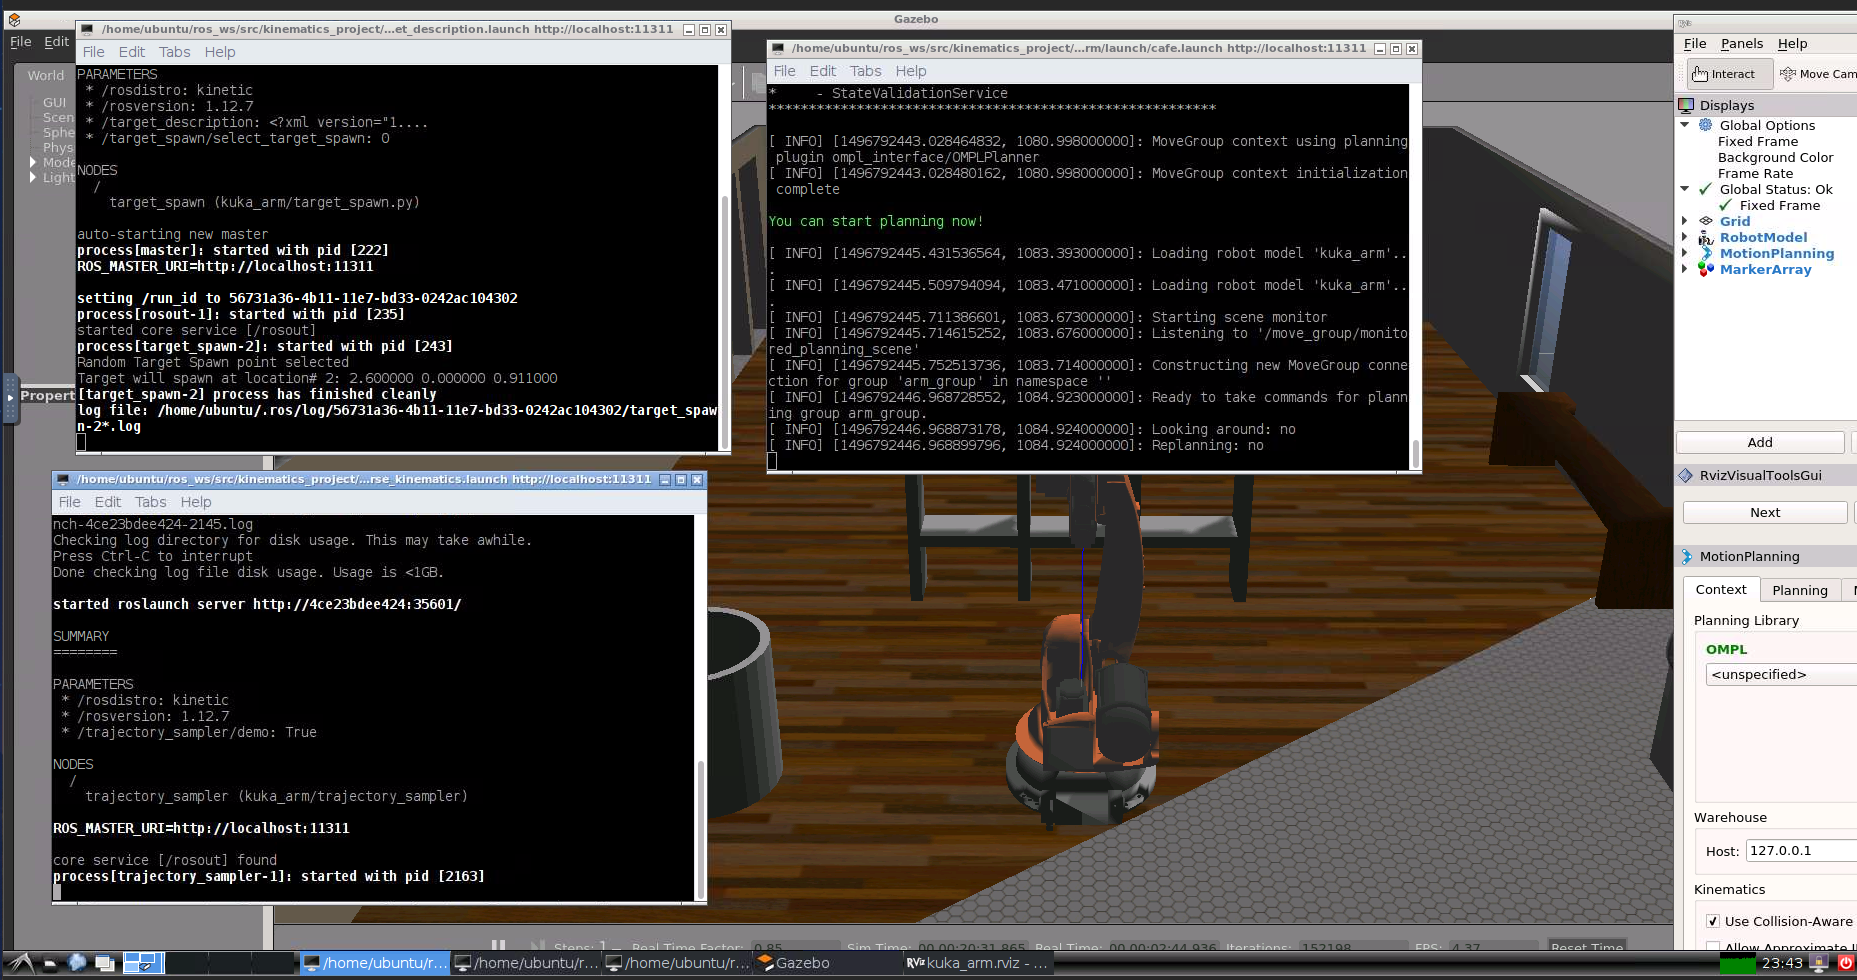This screenshot has width=1857, height=980.
Task: Click the left panel collapse handle in Gazebo
Action: pos(9,397)
